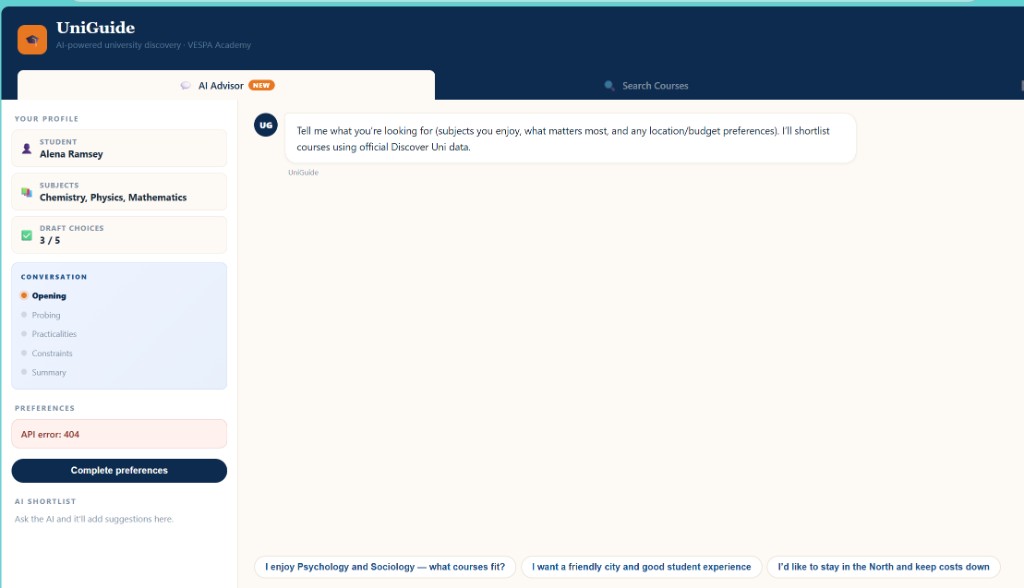This screenshot has width=1024, height=588.
Task: Open the Conversation stages panel
Action: (119, 325)
